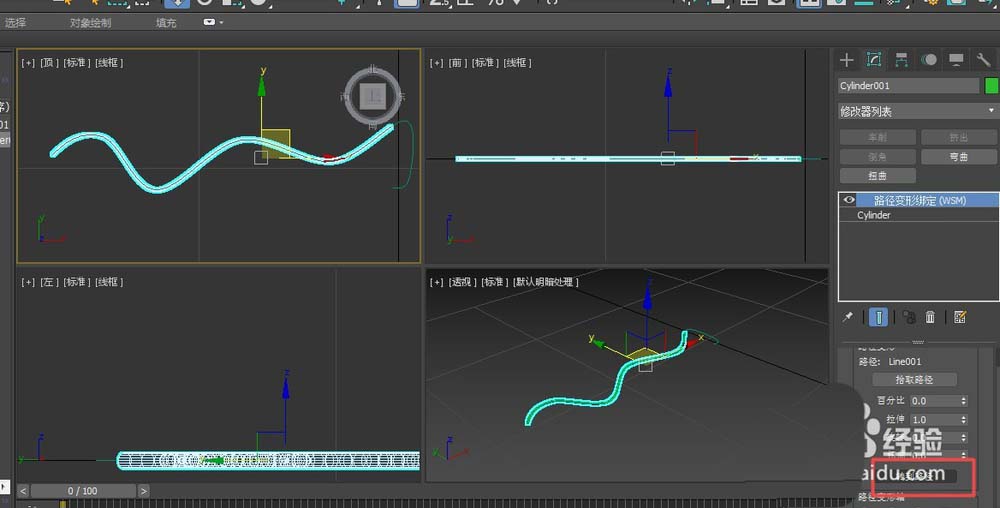
Task: Toggle Show End Result button
Action: click(x=878, y=317)
